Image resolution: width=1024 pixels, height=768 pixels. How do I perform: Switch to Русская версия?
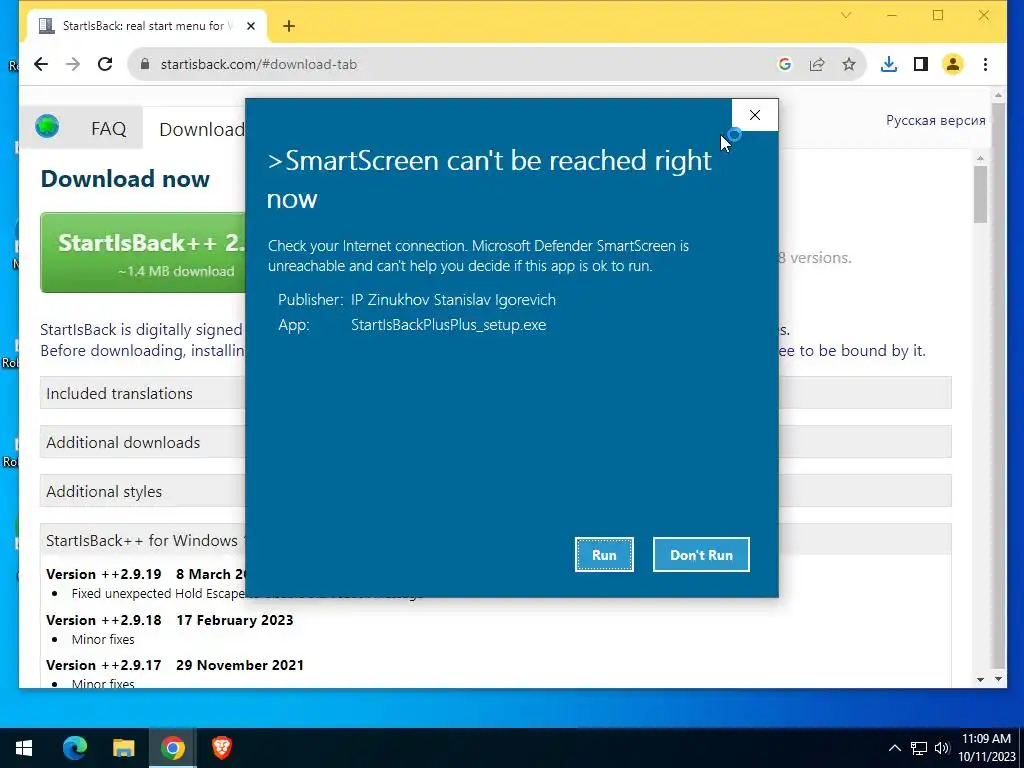935,120
